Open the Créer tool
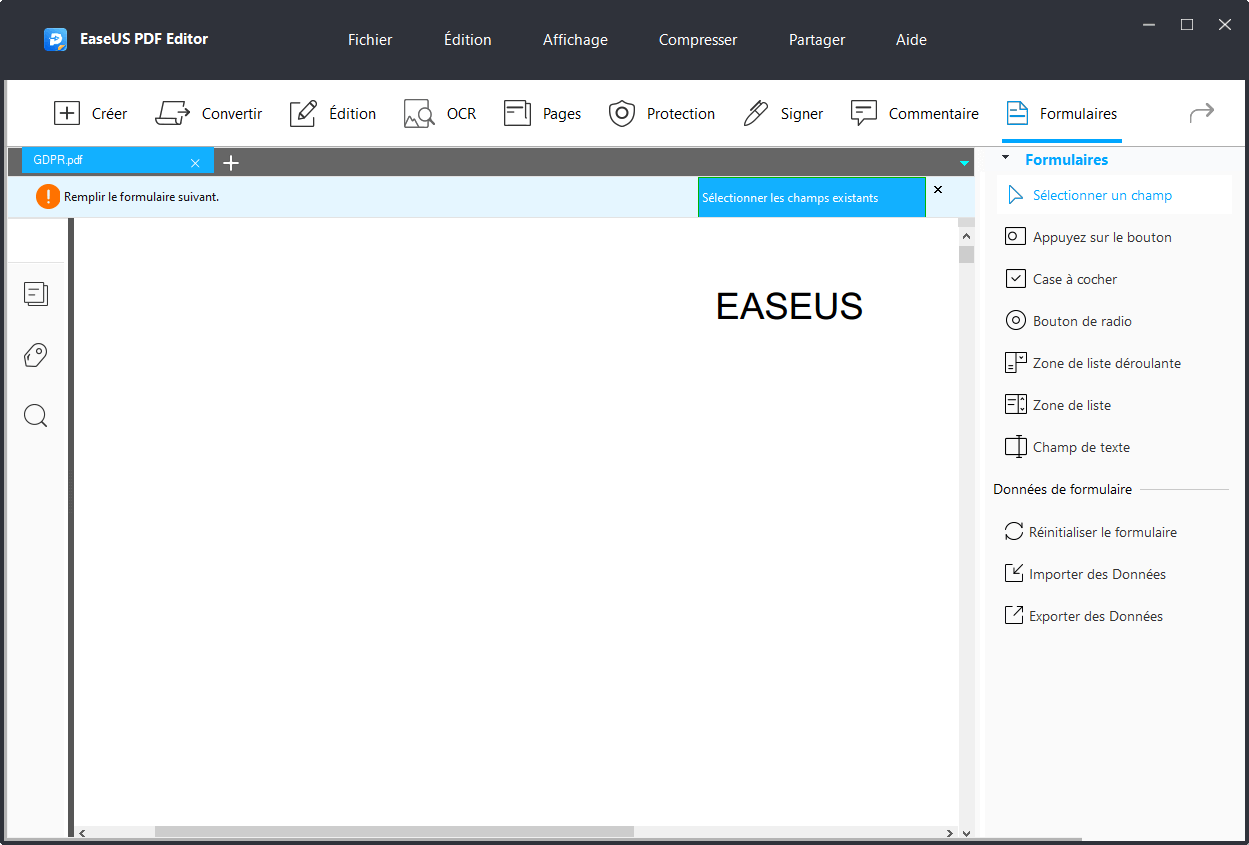This screenshot has width=1249, height=845. (90, 114)
